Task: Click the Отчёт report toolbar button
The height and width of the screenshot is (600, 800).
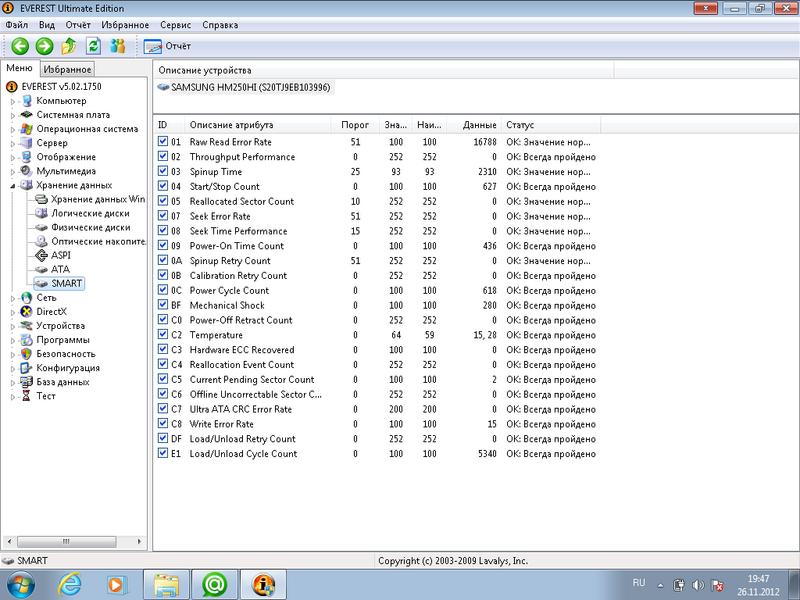Action: coord(167,46)
